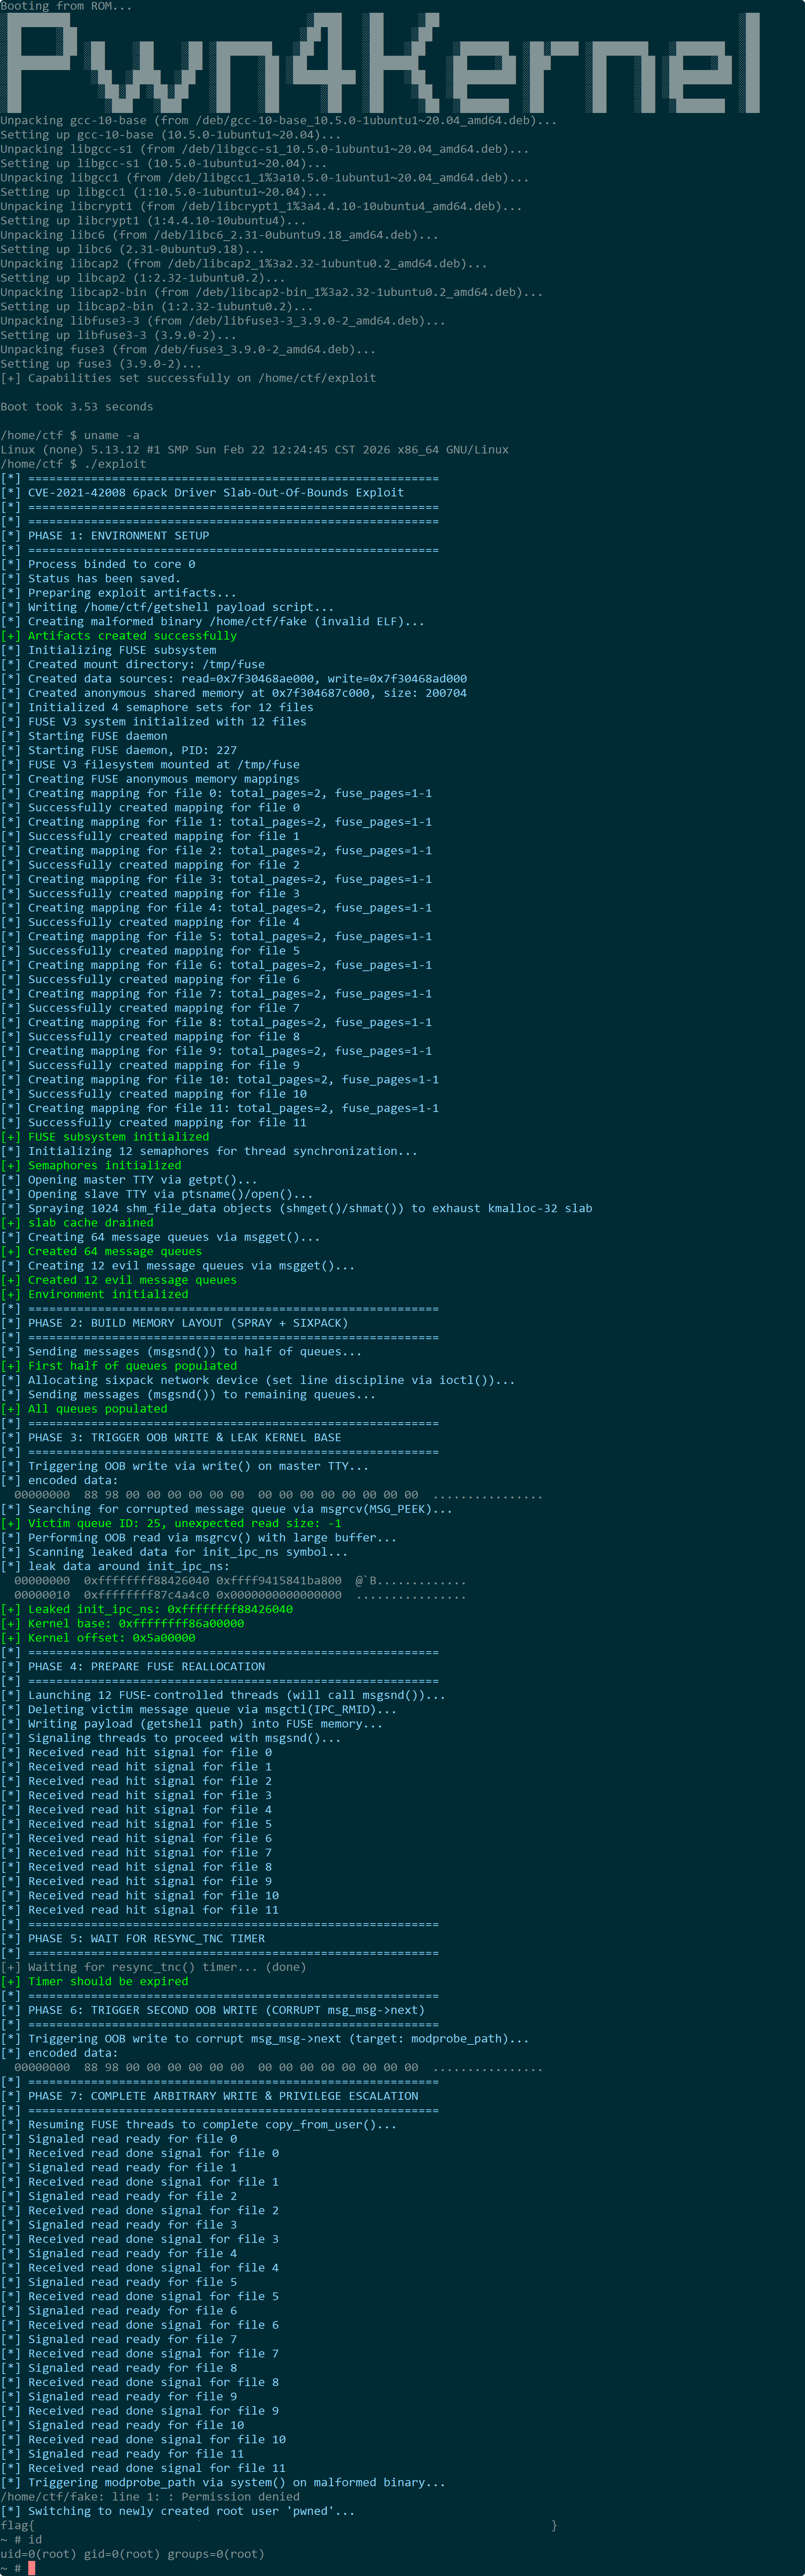
Task: Click 'Process binded to core 0' line
Action: pyautogui.click(x=98, y=564)
